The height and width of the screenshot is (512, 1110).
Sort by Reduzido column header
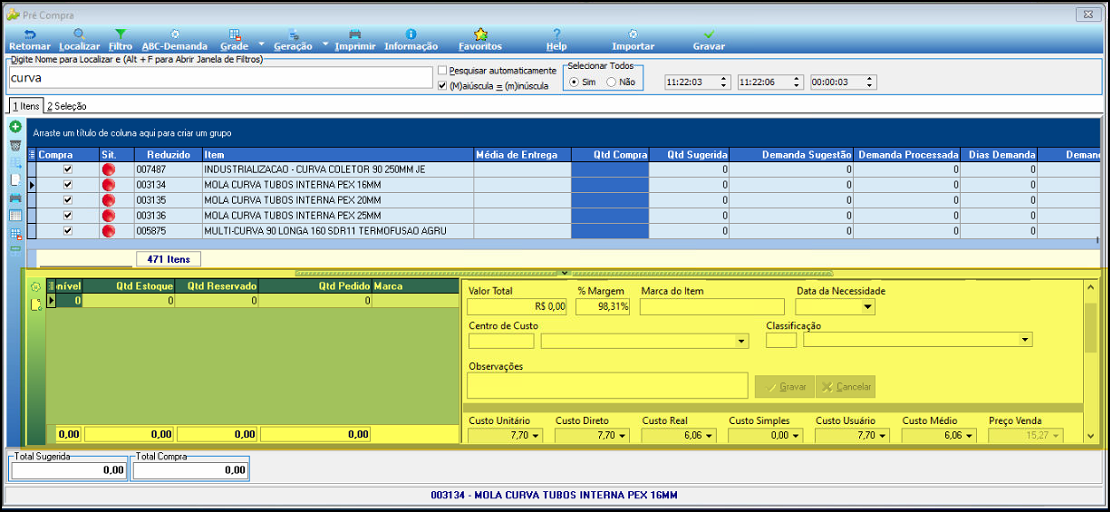[x=168, y=154]
